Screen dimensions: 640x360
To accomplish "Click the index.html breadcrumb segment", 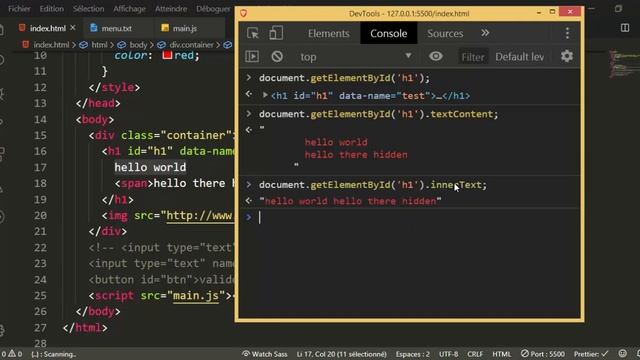I will pos(51,44).
